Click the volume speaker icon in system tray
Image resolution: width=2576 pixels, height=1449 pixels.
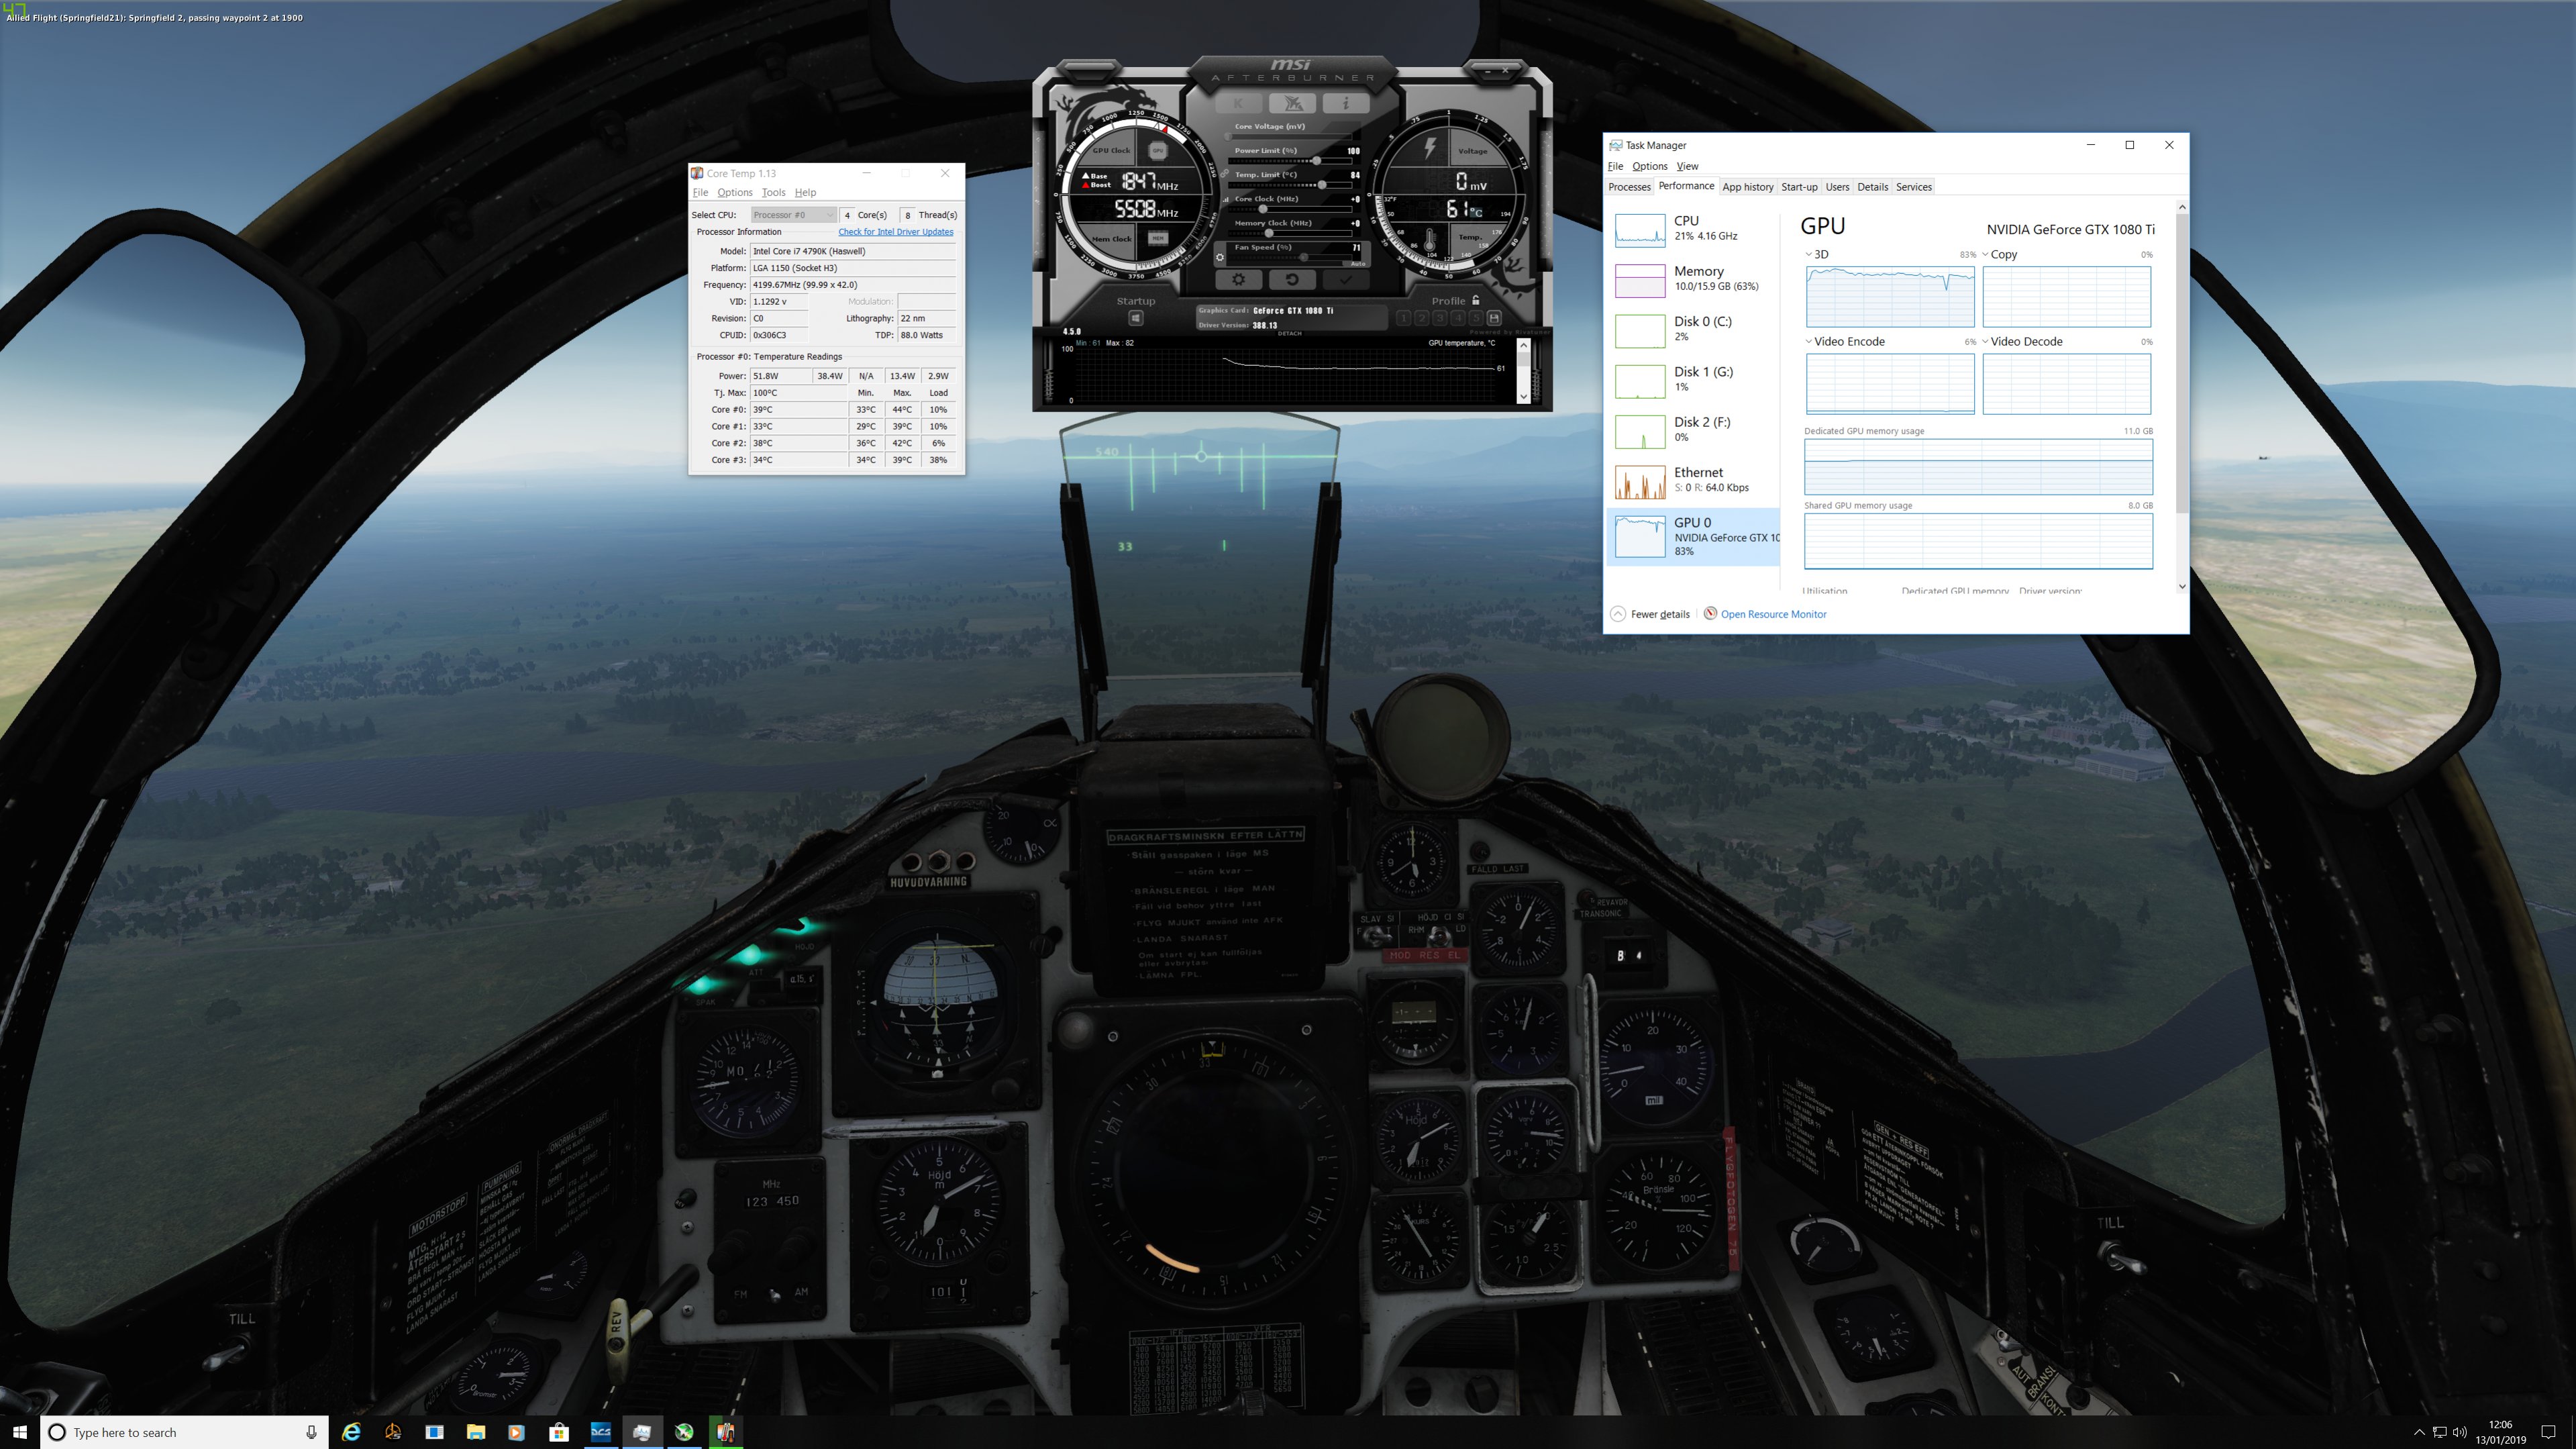pyautogui.click(x=2460, y=1432)
